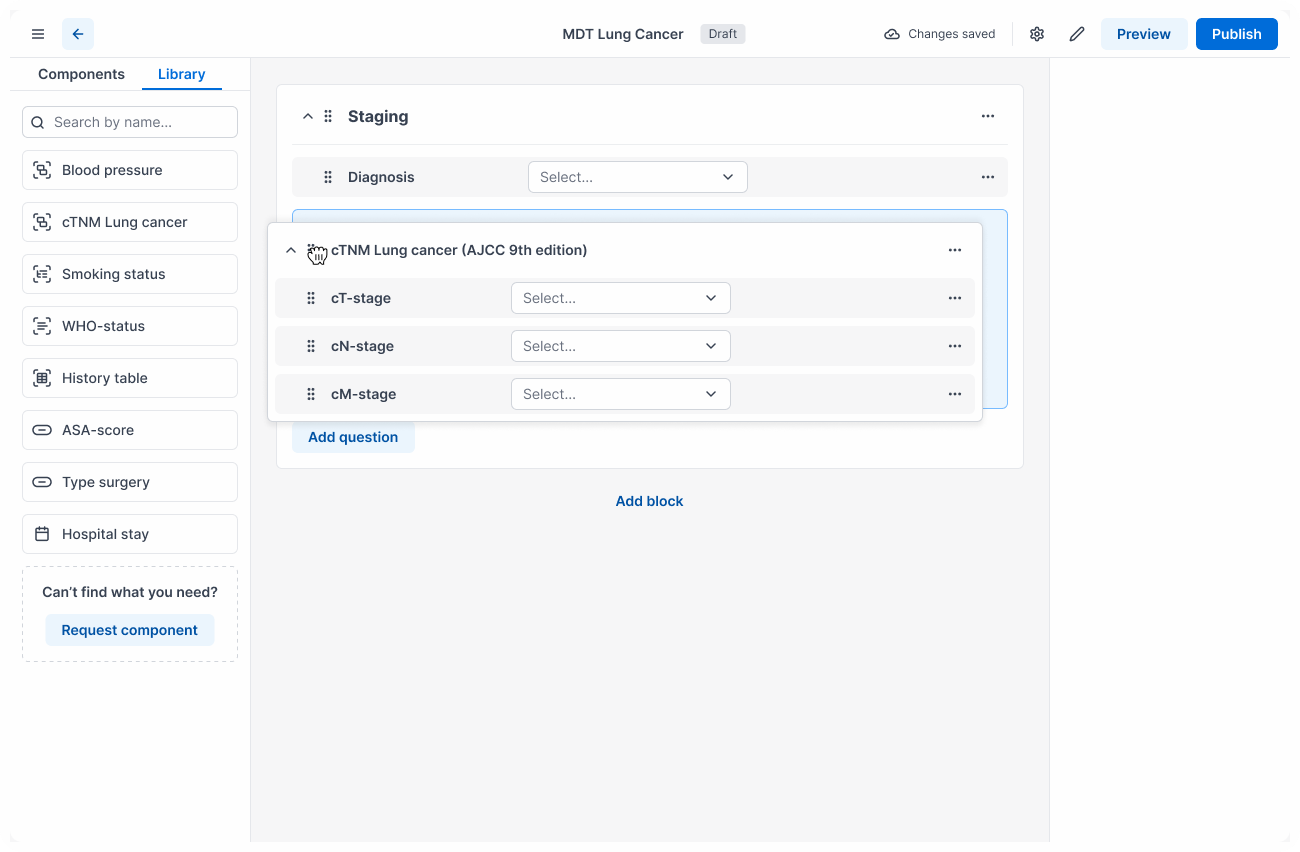1300x852 pixels.
Task: Click the WHO-status list icon
Action: (x=42, y=326)
